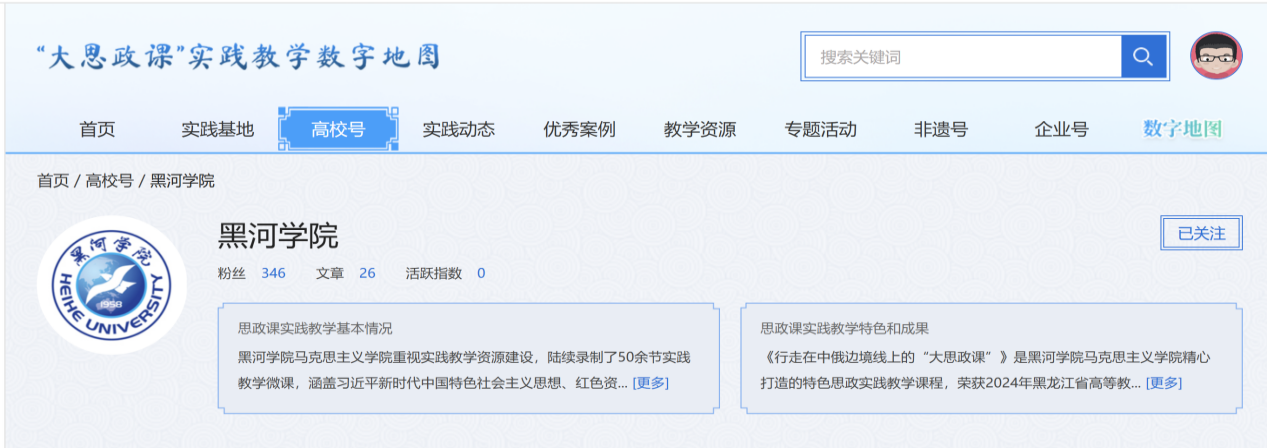Image resolution: width=1267 pixels, height=448 pixels.
Task: Switch to the 非遗号 tab
Action: [x=940, y=129]
